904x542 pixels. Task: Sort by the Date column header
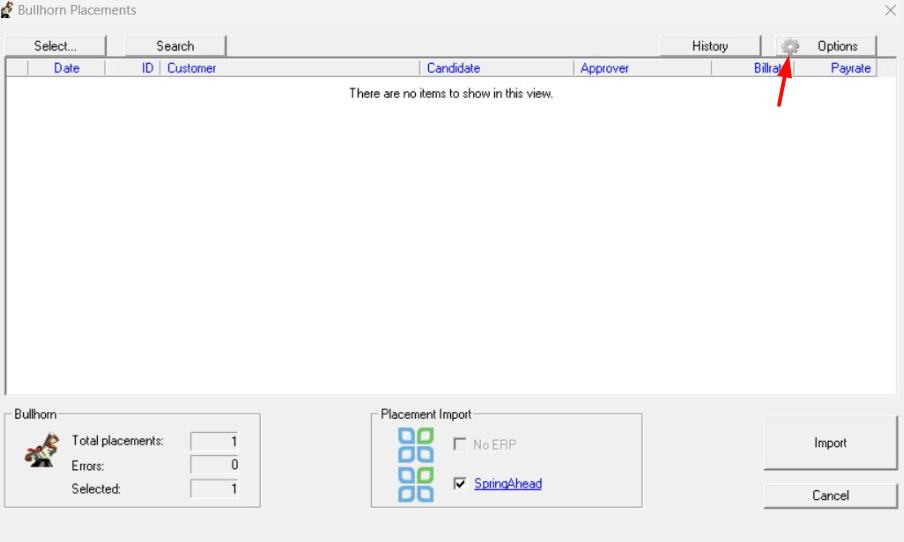point(66,68)
